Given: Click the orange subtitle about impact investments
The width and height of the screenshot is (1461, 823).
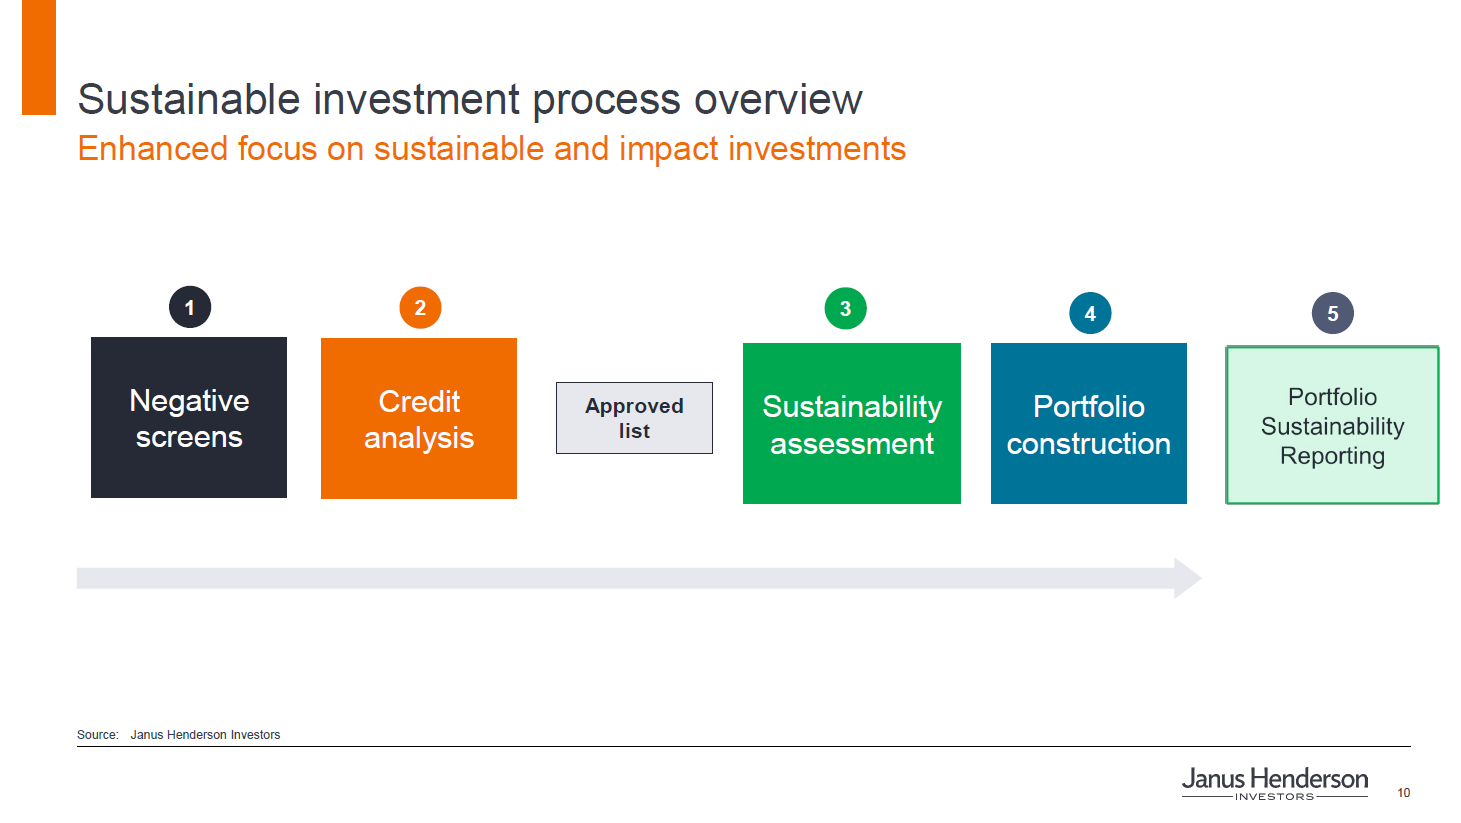Looking at the screenshot, I should 491,149.
